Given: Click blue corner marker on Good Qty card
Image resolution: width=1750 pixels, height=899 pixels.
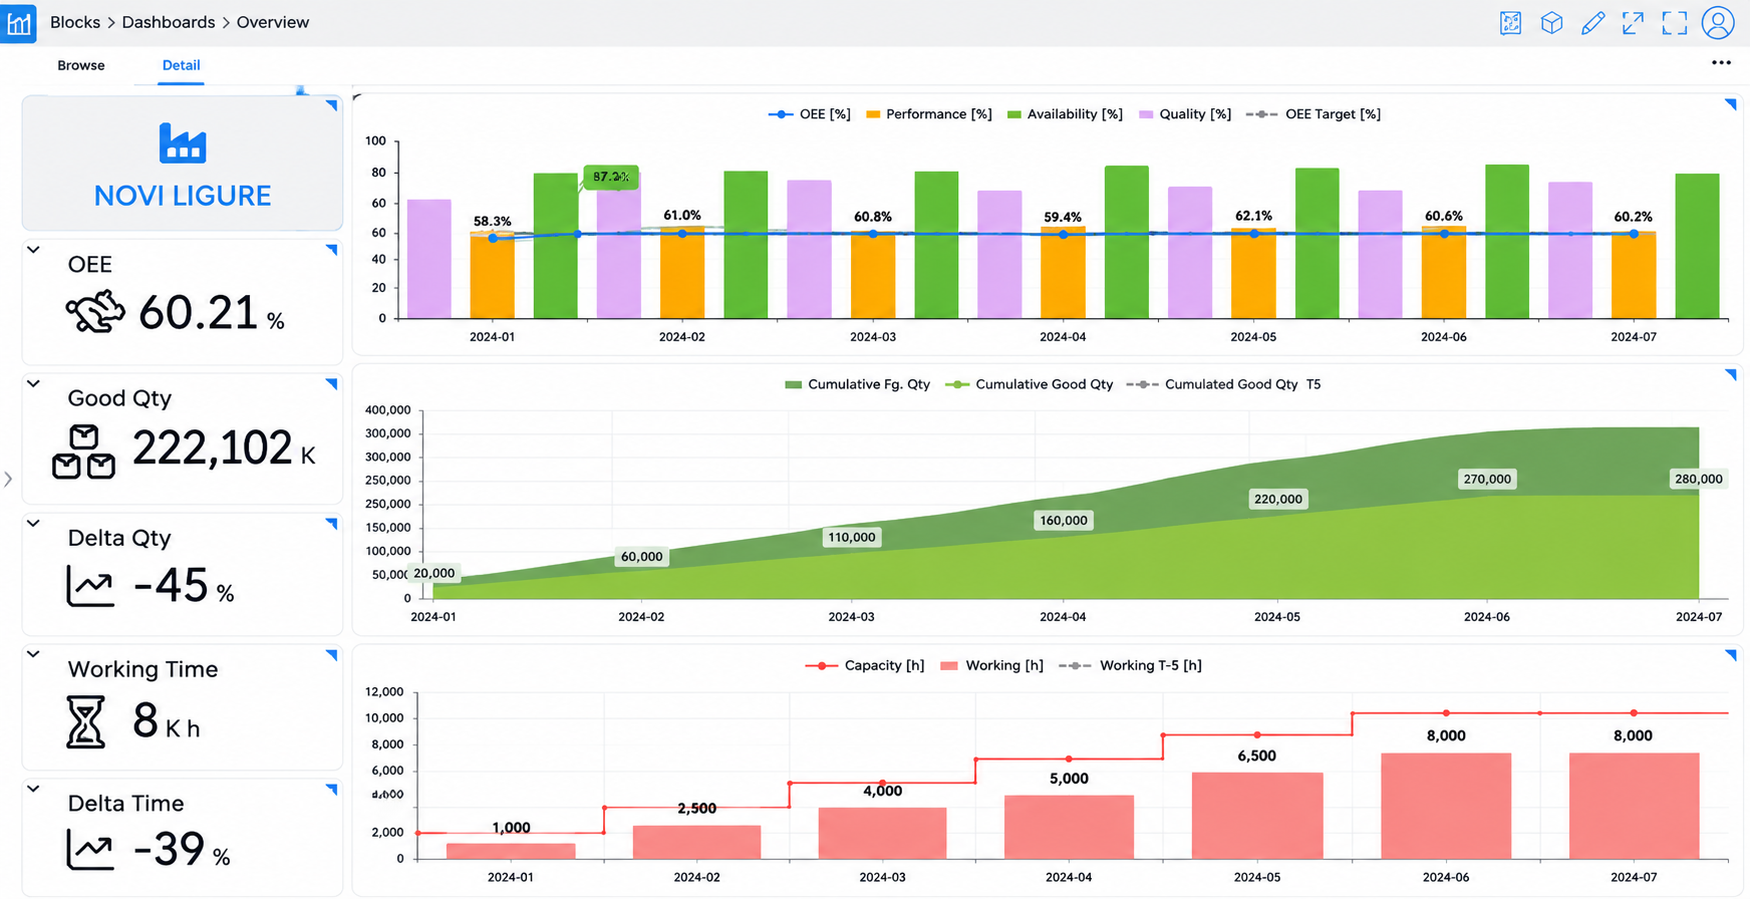Looking at the screenshot, I should coord(331,384).
